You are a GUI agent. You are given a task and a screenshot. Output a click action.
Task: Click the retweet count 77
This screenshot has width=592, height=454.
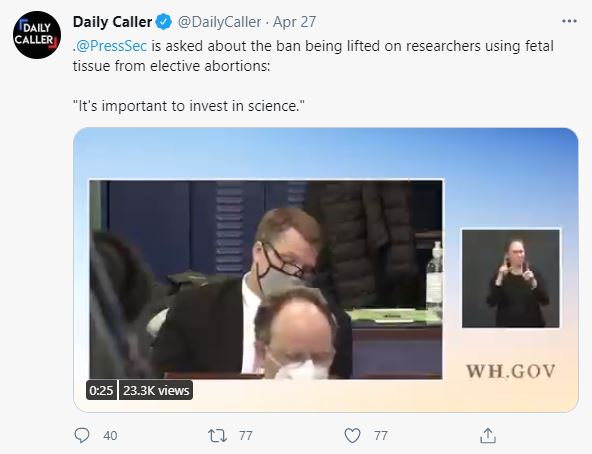[245, 435]
